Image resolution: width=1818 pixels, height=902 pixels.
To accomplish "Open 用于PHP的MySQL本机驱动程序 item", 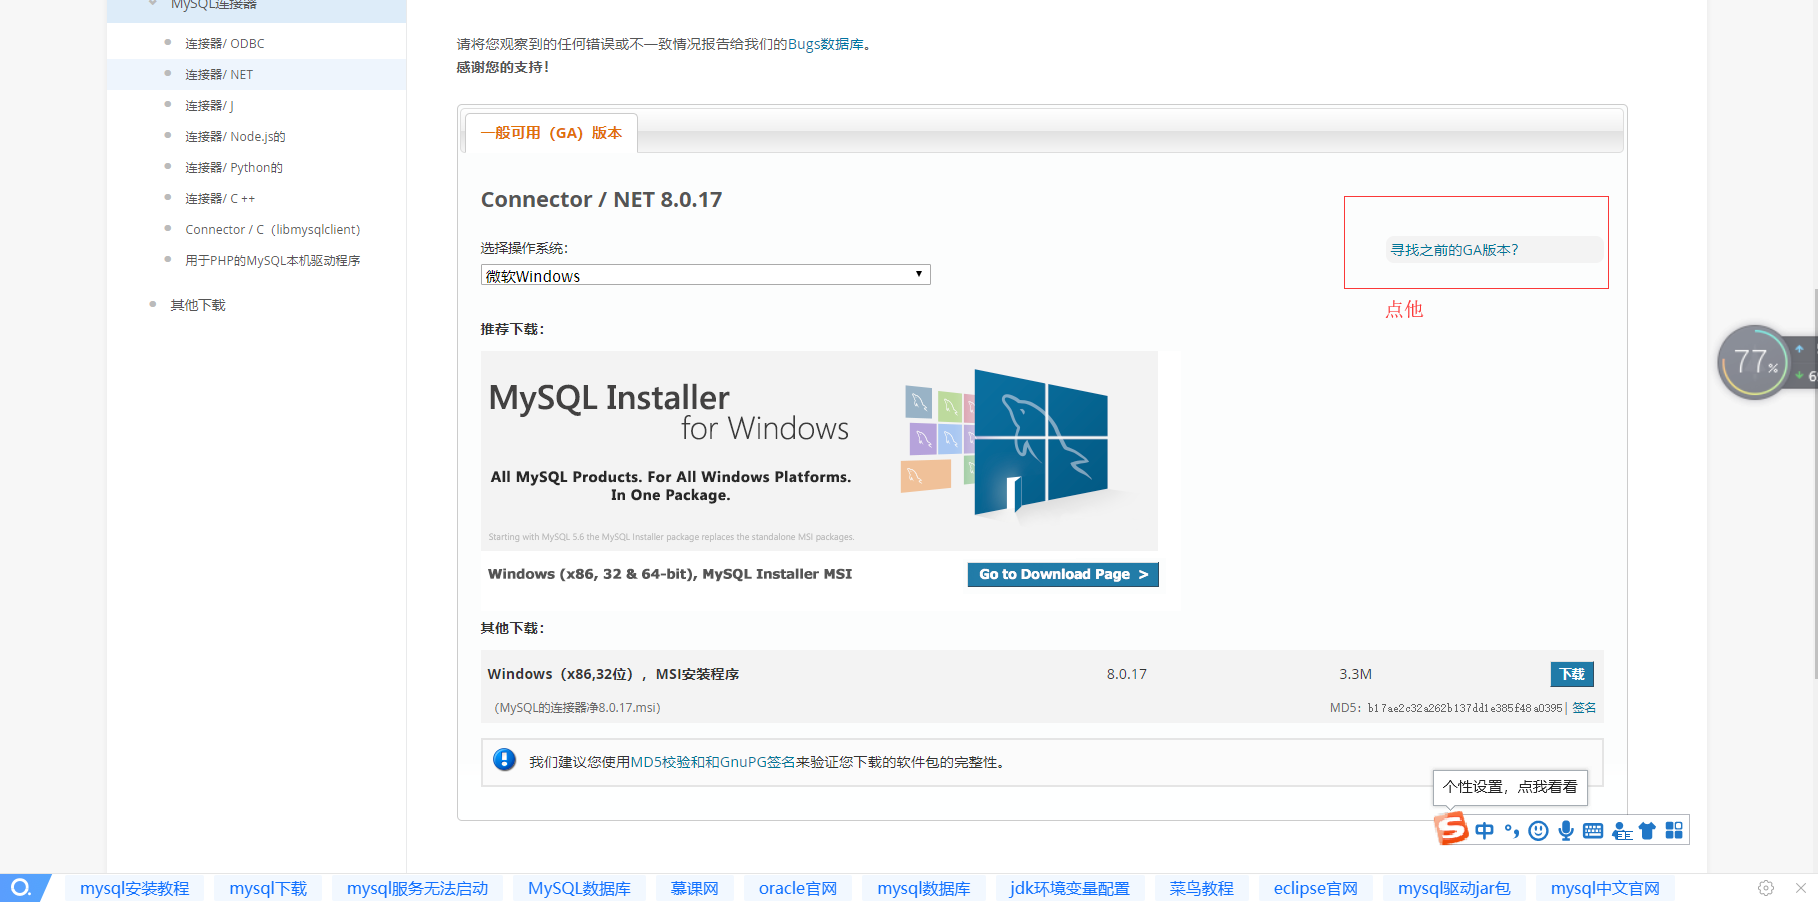I will point(272,260).
